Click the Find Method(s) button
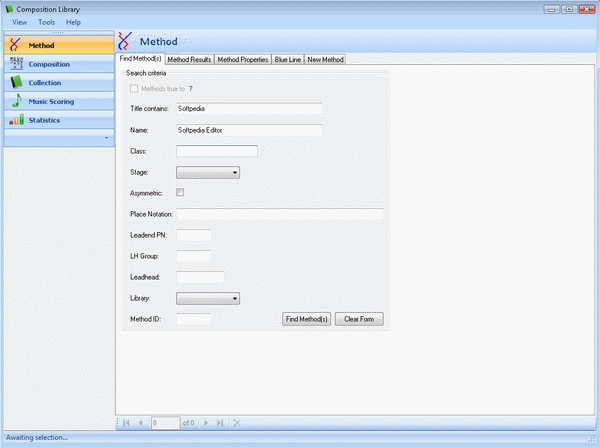This screenshot has width=600, height=447. 307,319
